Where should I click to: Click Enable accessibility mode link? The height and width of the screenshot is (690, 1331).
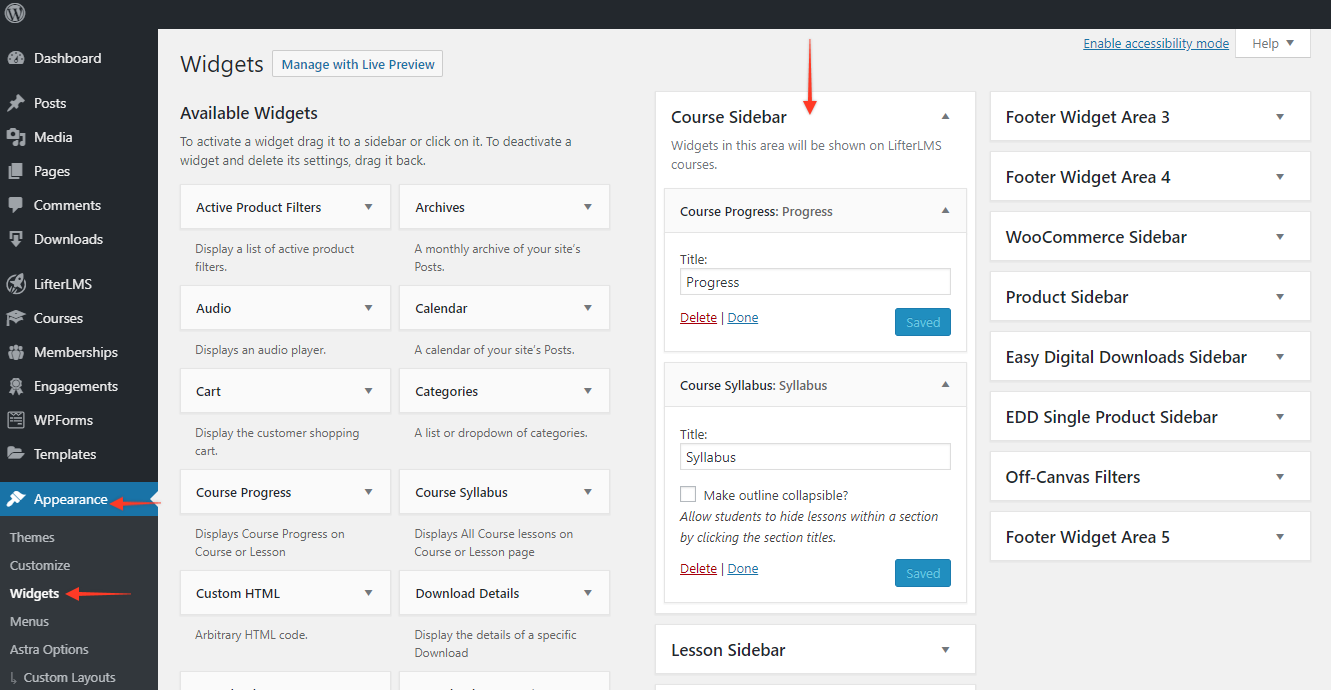1155,43
